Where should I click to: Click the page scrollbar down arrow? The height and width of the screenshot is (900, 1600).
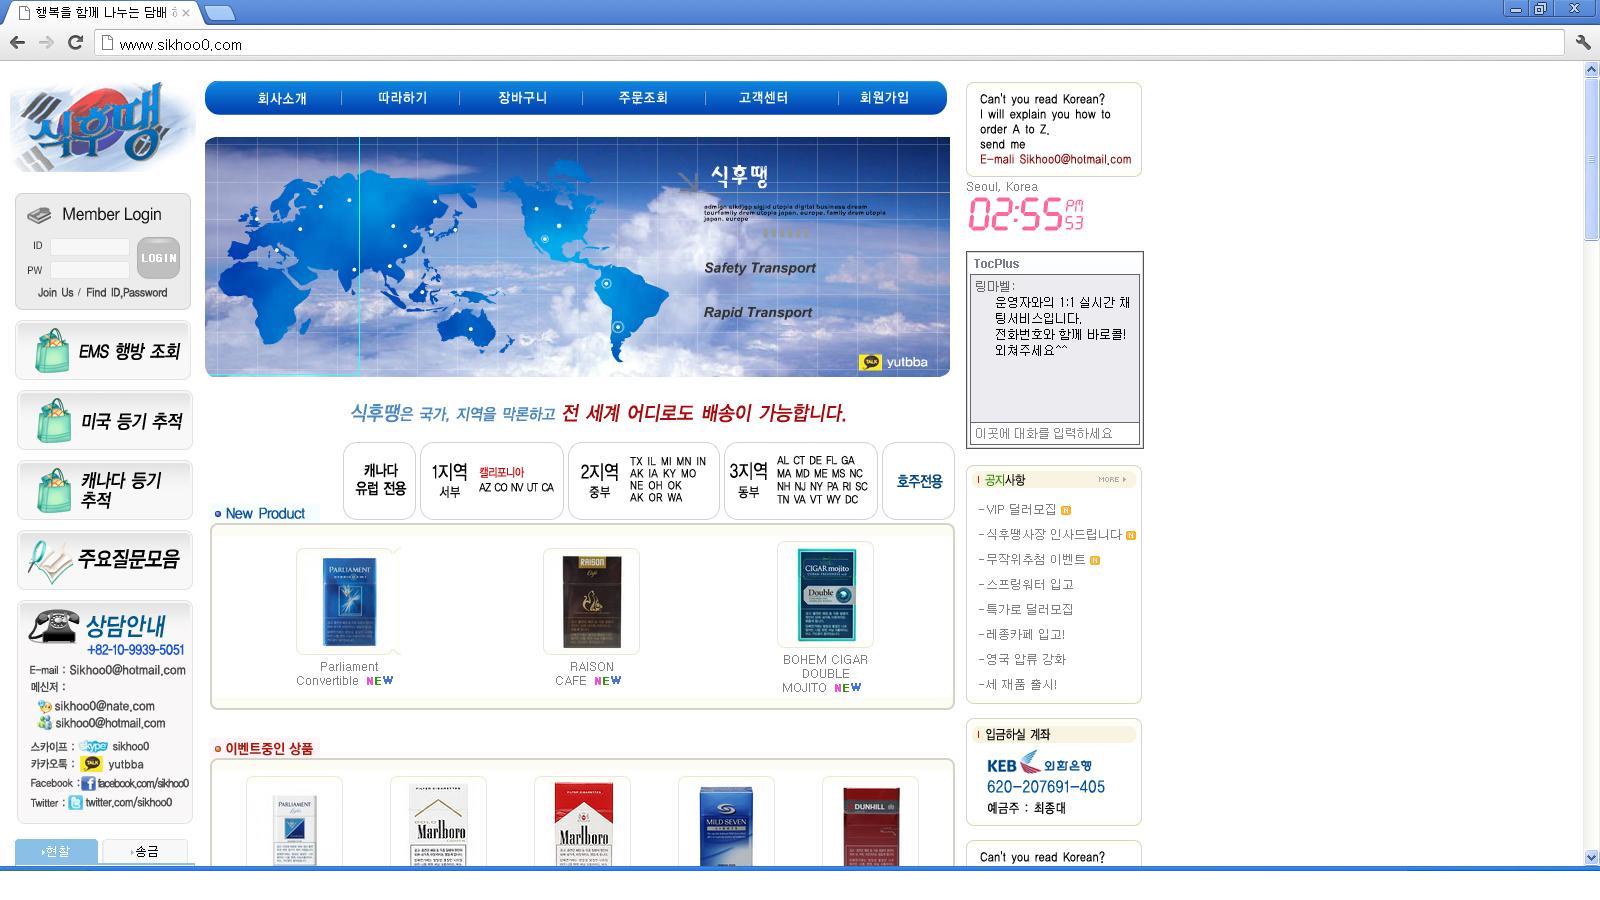(1592, 857)
